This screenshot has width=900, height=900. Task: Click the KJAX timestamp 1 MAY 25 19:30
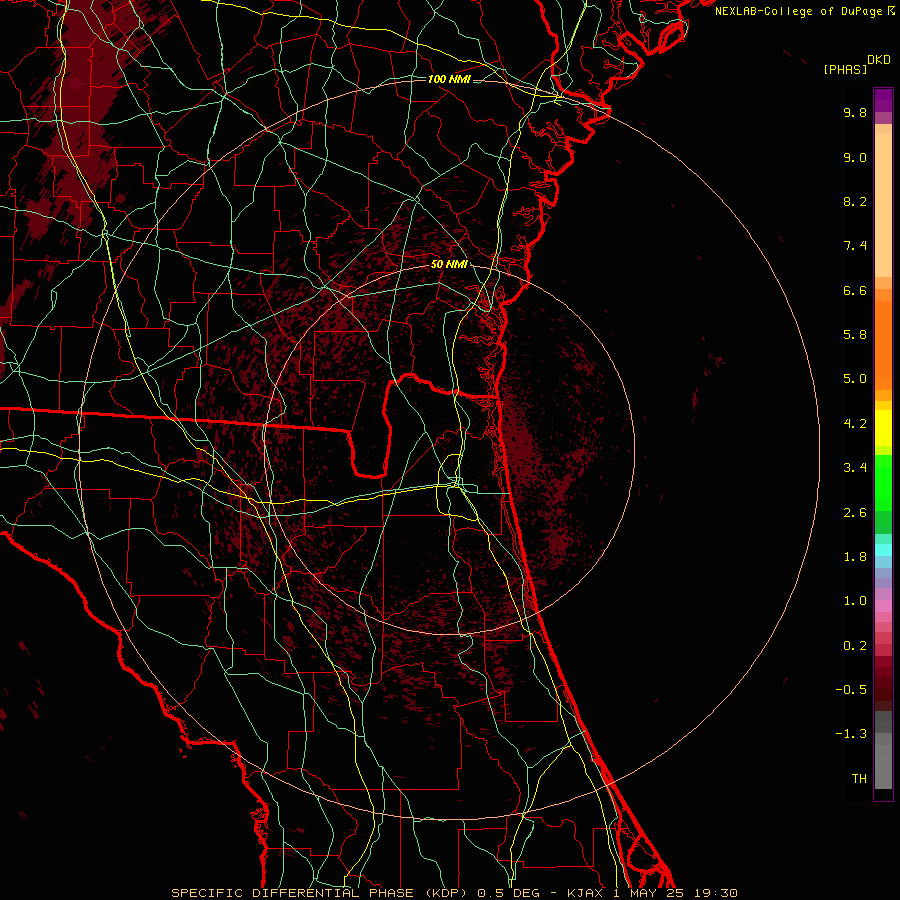click(x=652, y=893)
